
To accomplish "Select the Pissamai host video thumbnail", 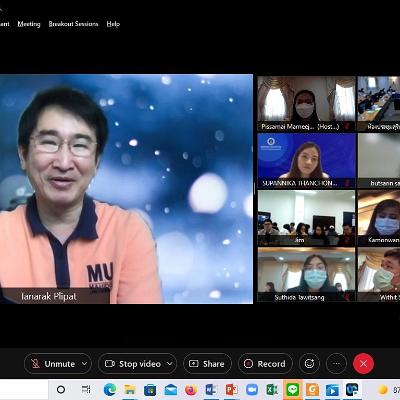I will coord(306,104).
